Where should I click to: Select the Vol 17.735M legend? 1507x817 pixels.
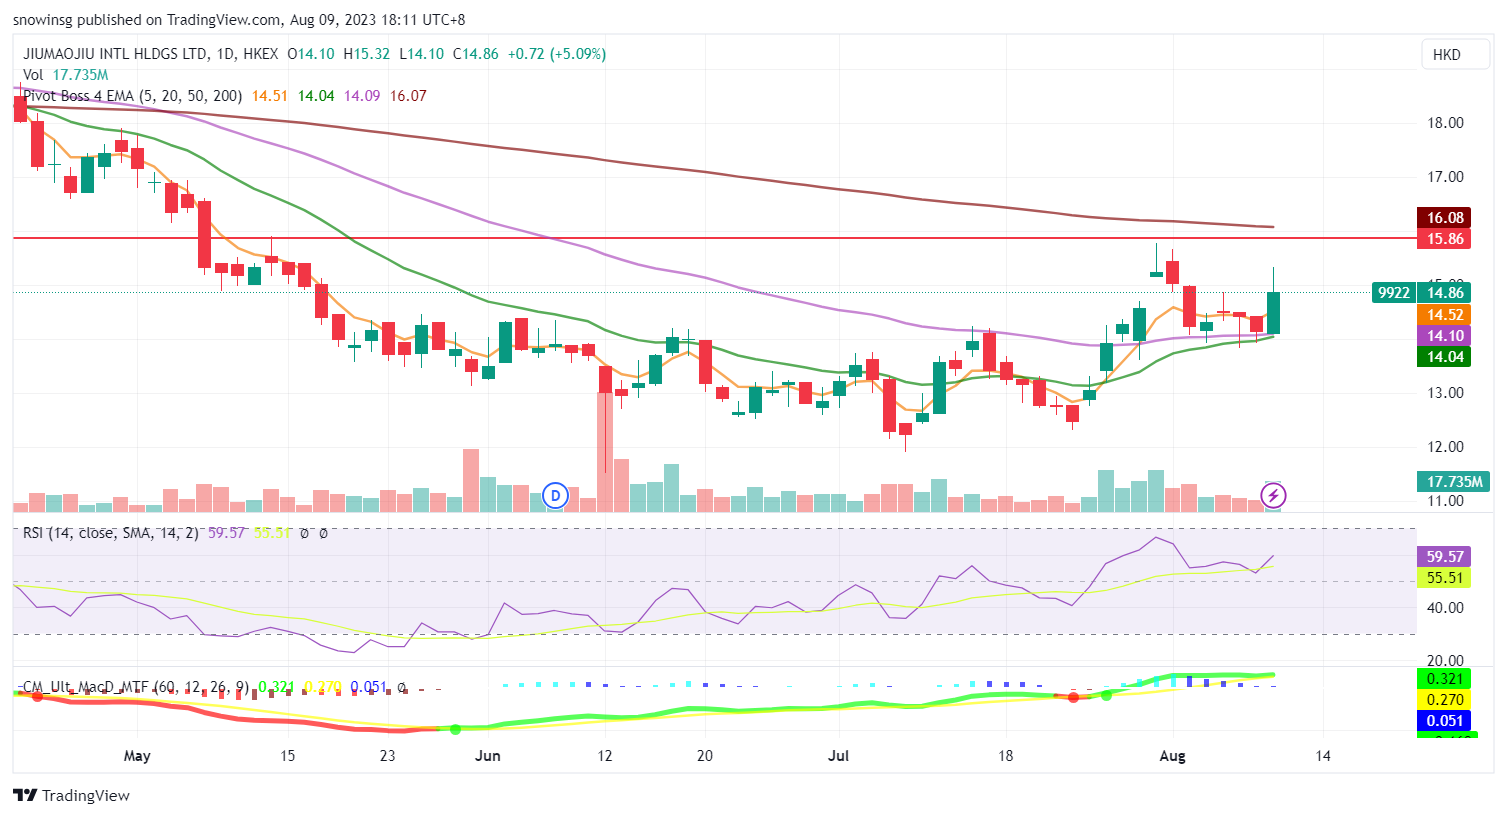pyautogui.click(x=66, y=75)
